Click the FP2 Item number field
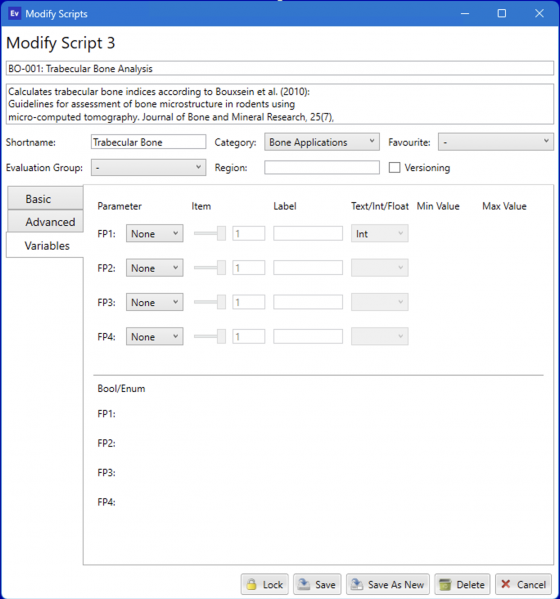Screen dimensions: 560x599 [249, 268]
